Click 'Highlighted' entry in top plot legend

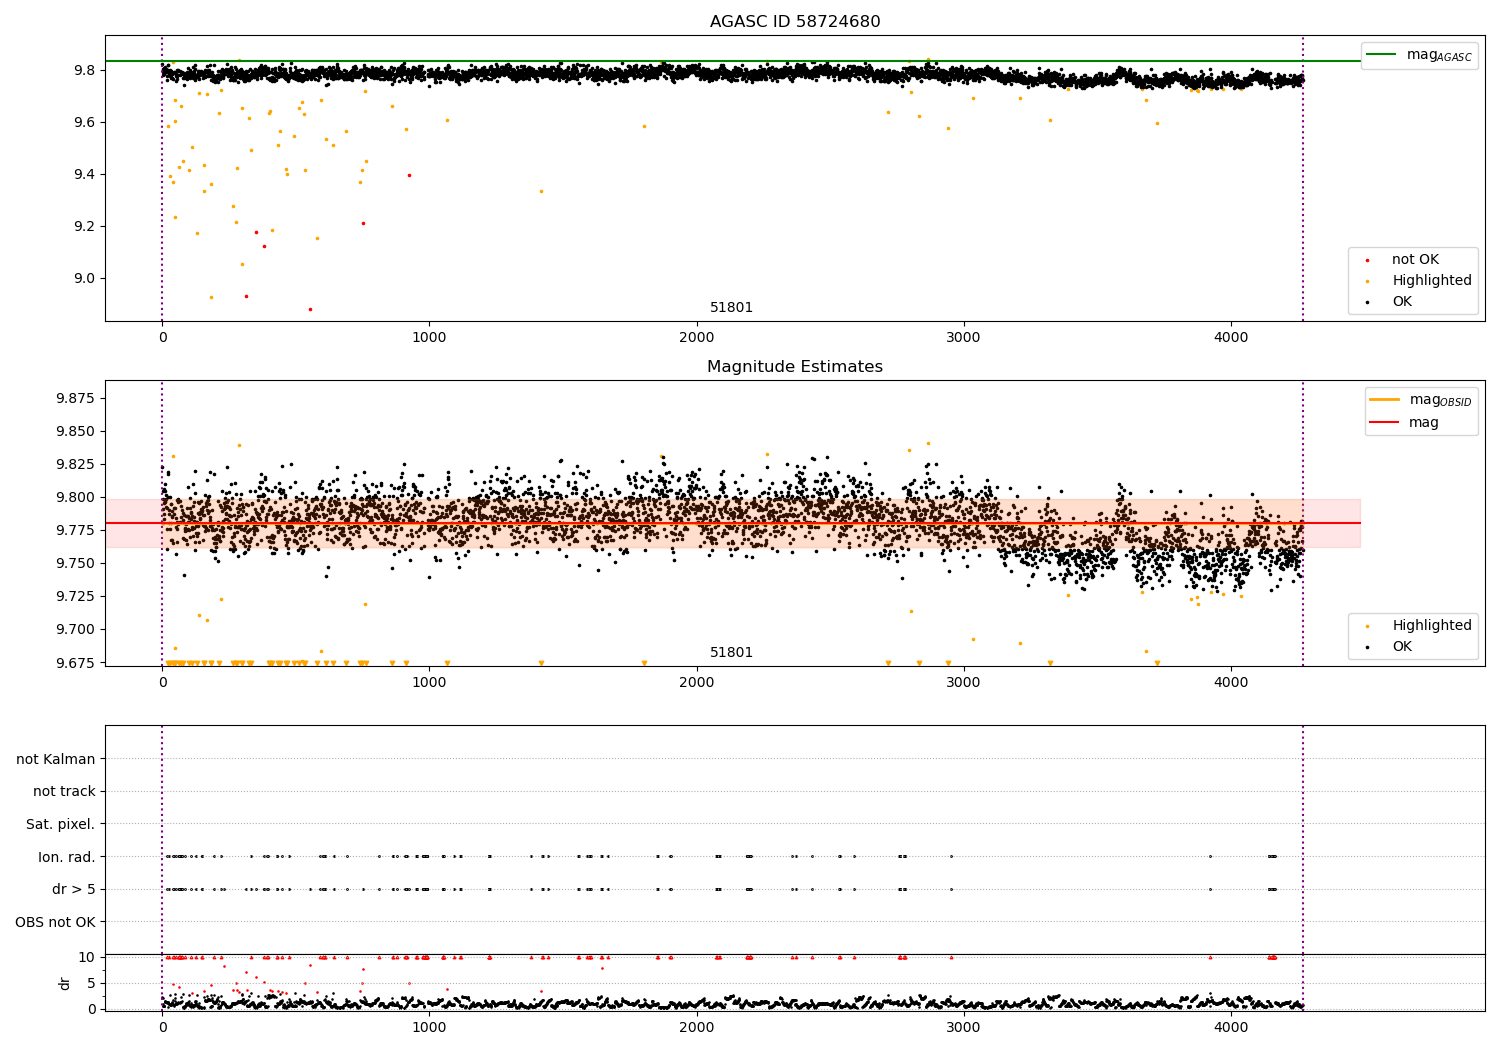tap(1432, 281)
